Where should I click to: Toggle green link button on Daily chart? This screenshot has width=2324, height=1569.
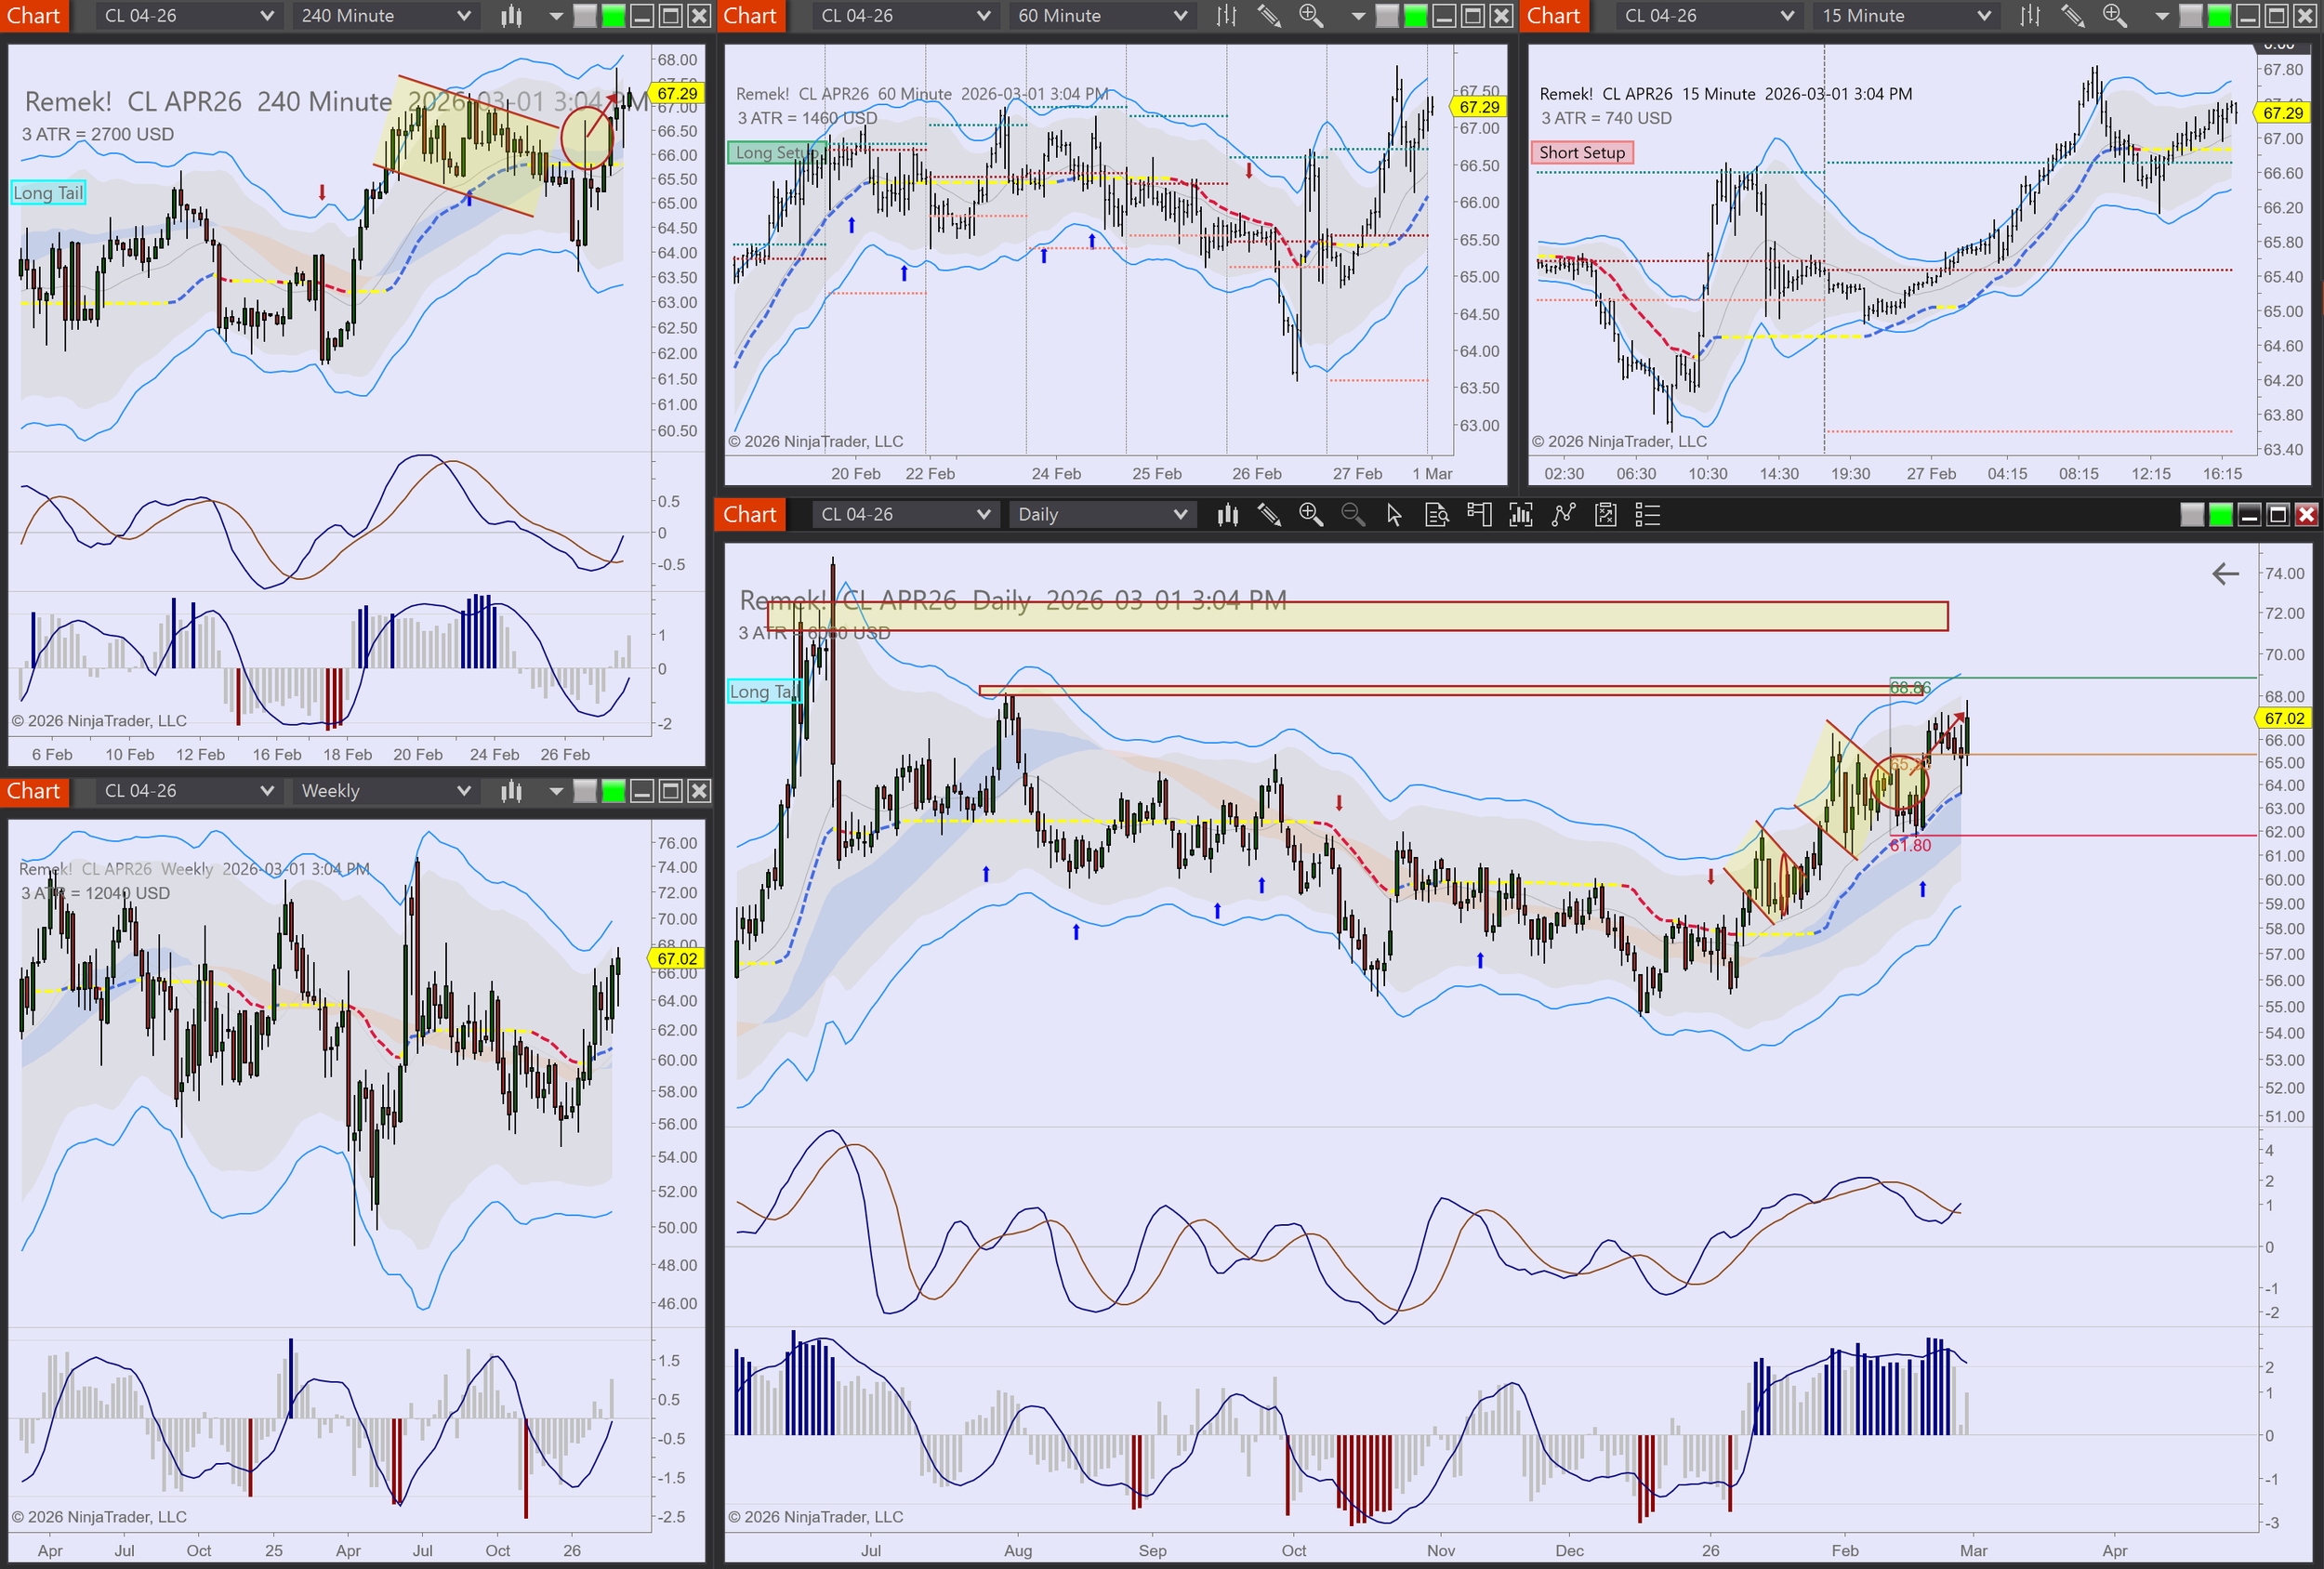coord(2220,515)
